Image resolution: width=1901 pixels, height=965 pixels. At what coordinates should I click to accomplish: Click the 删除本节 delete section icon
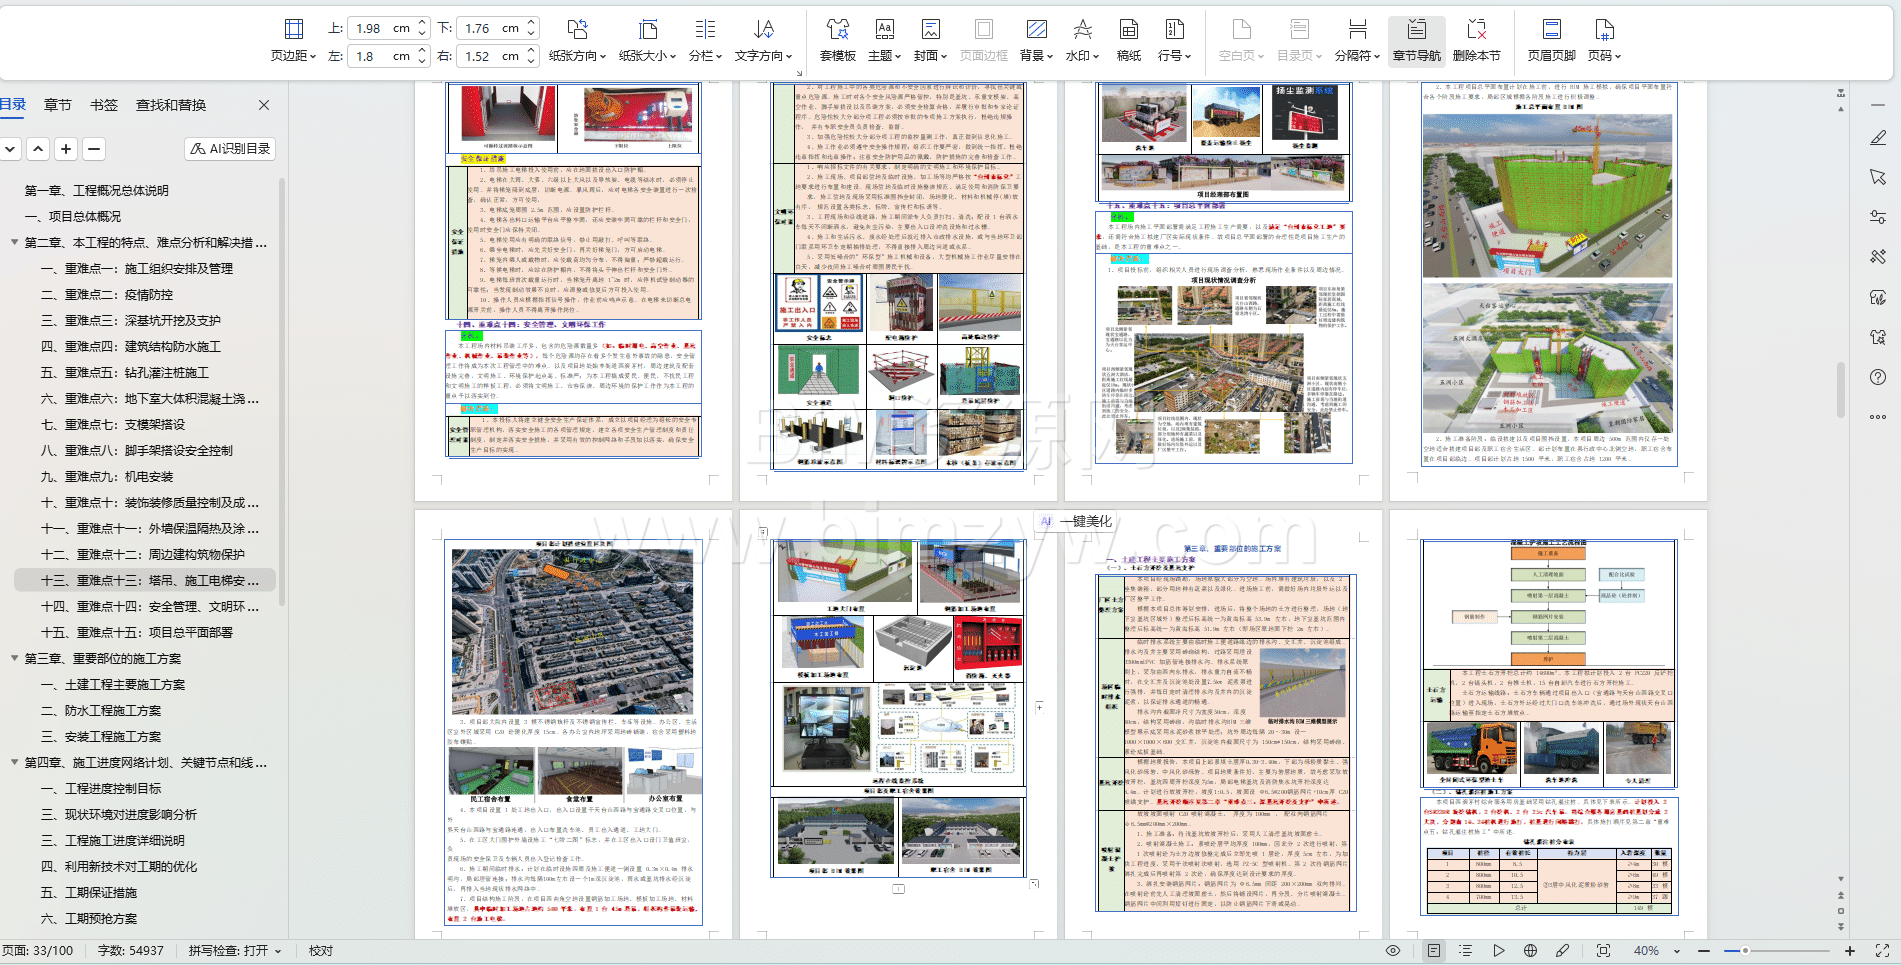tap(1476, 29)
